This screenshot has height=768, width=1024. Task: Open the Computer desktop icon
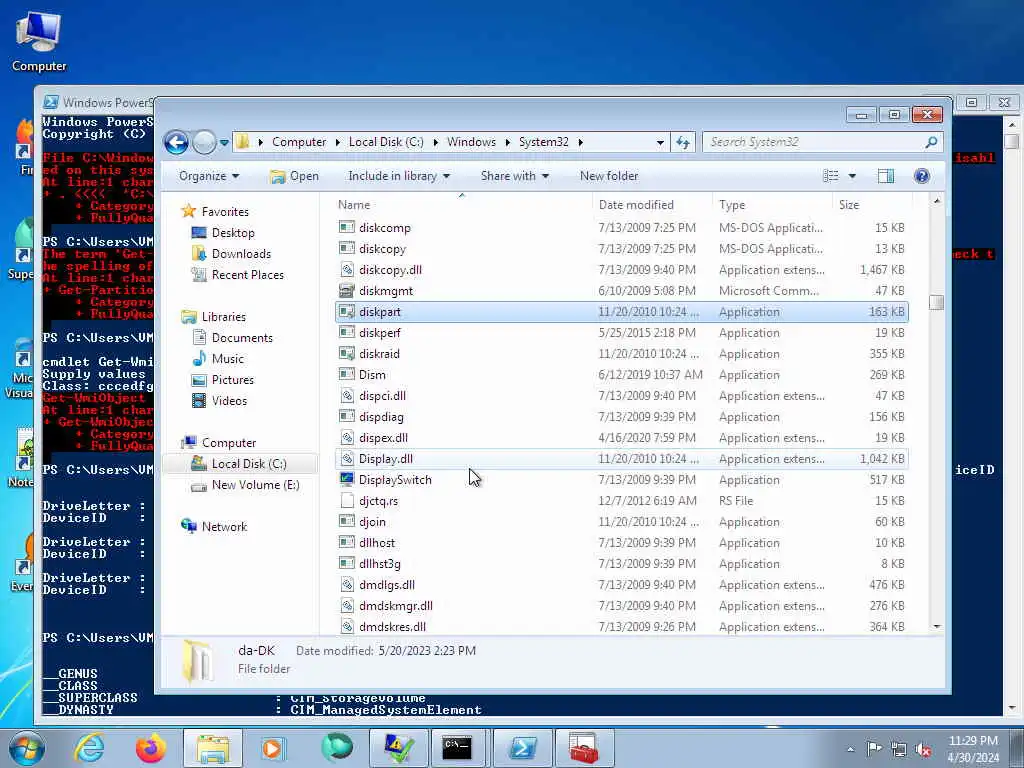tap(39, 42)
